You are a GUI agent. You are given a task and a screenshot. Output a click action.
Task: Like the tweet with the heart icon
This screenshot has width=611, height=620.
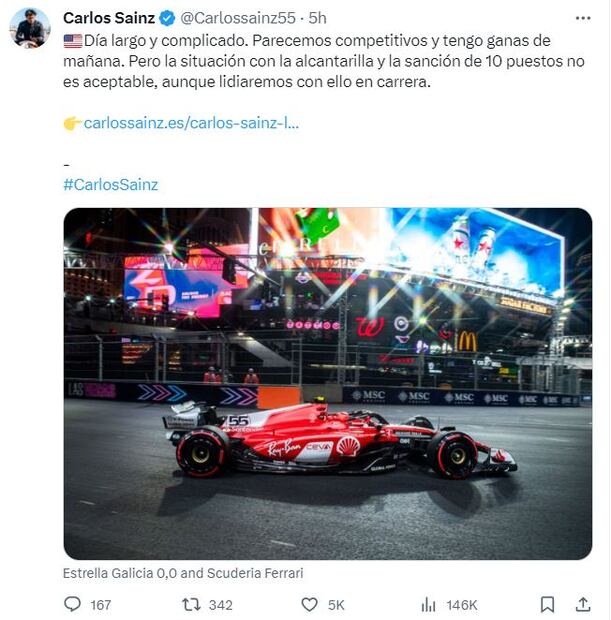point(309,604)
